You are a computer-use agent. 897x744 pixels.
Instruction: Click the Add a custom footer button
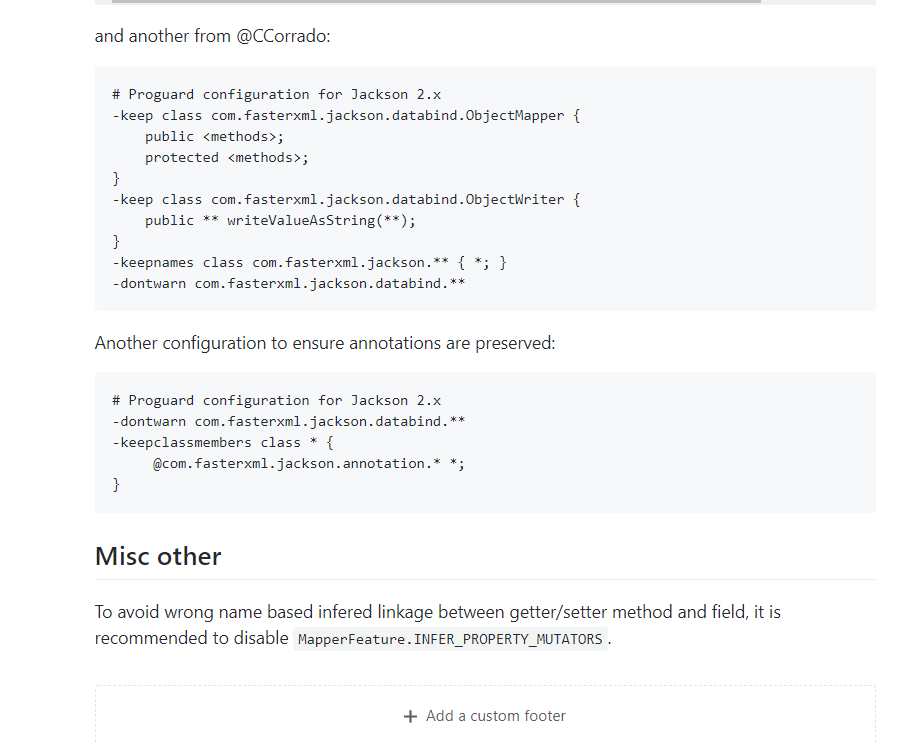(x=484, y=716)
